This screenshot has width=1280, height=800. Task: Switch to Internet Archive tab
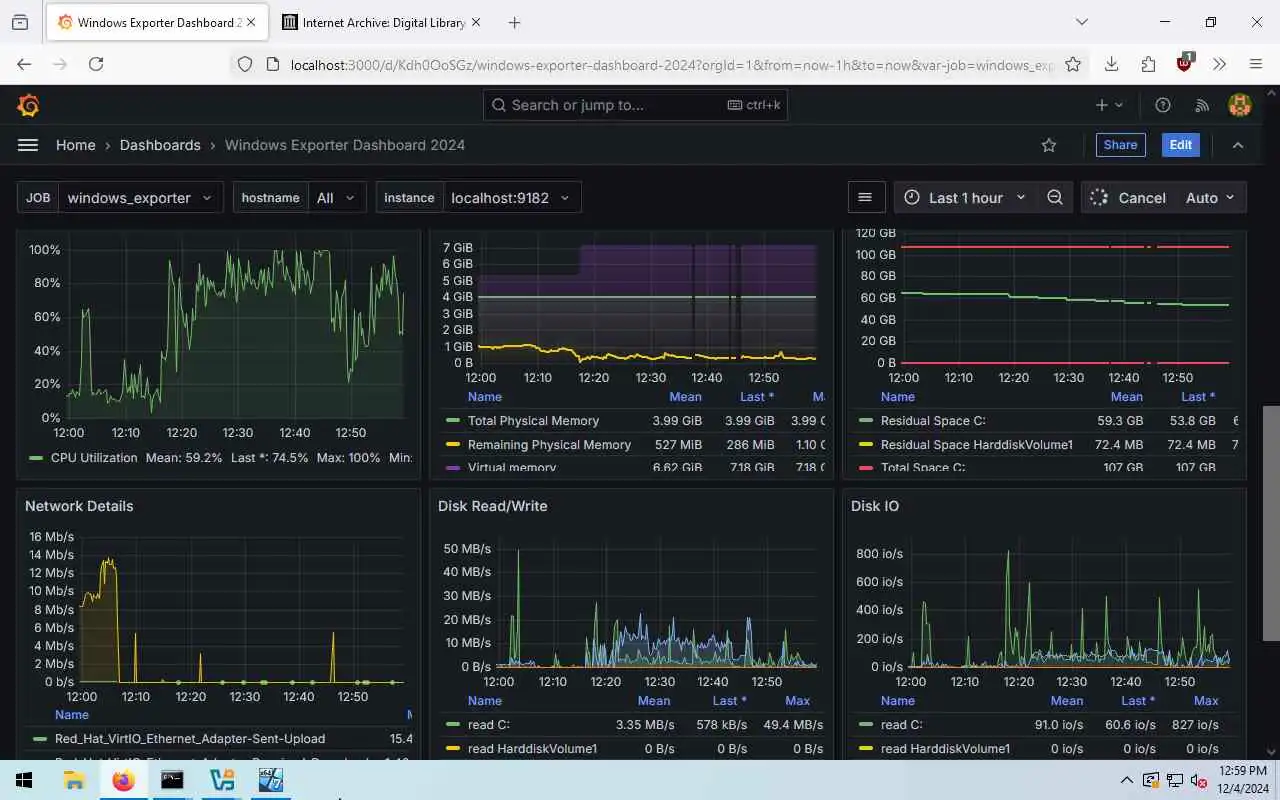pos(382,22)
